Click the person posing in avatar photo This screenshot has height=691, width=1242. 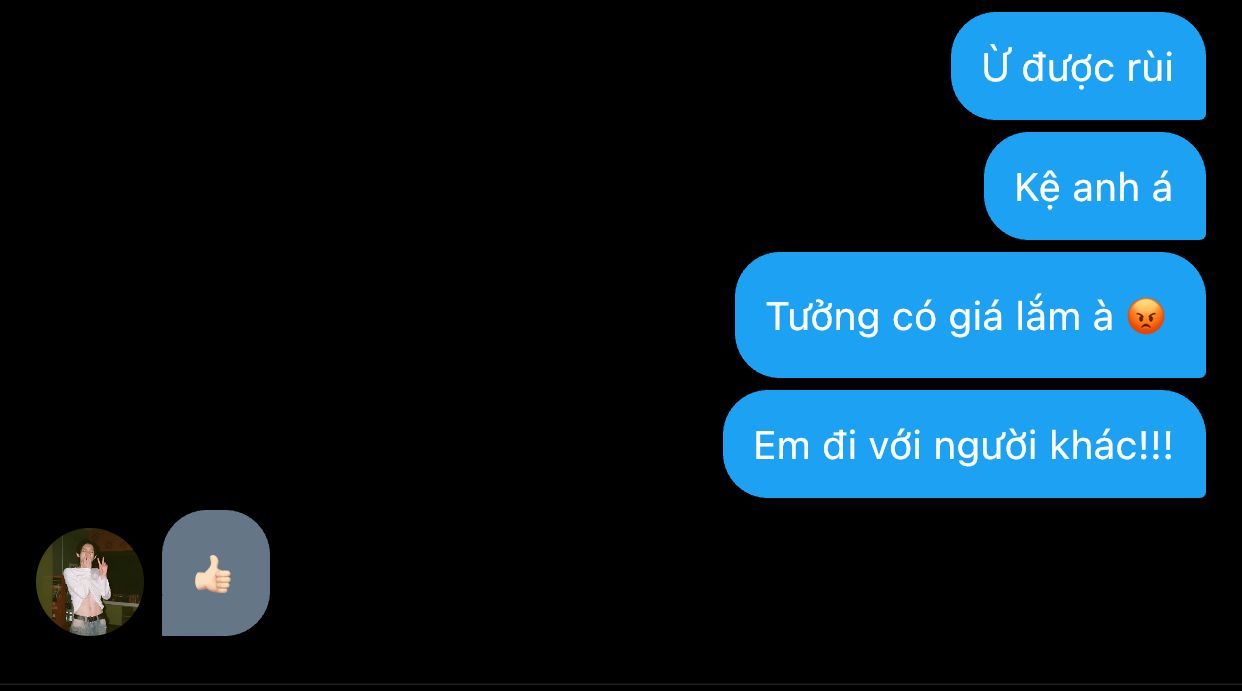[x=88, y=590]
